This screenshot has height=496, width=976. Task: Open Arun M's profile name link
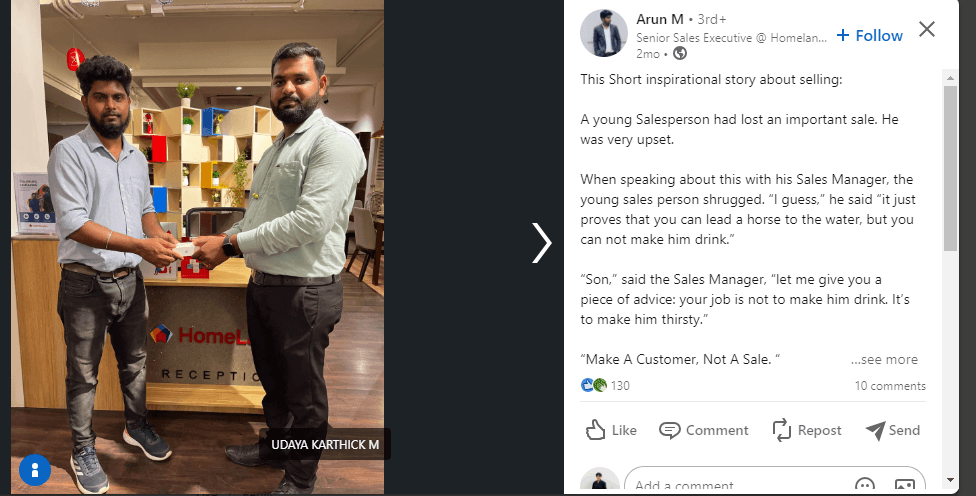click(659, 19)
